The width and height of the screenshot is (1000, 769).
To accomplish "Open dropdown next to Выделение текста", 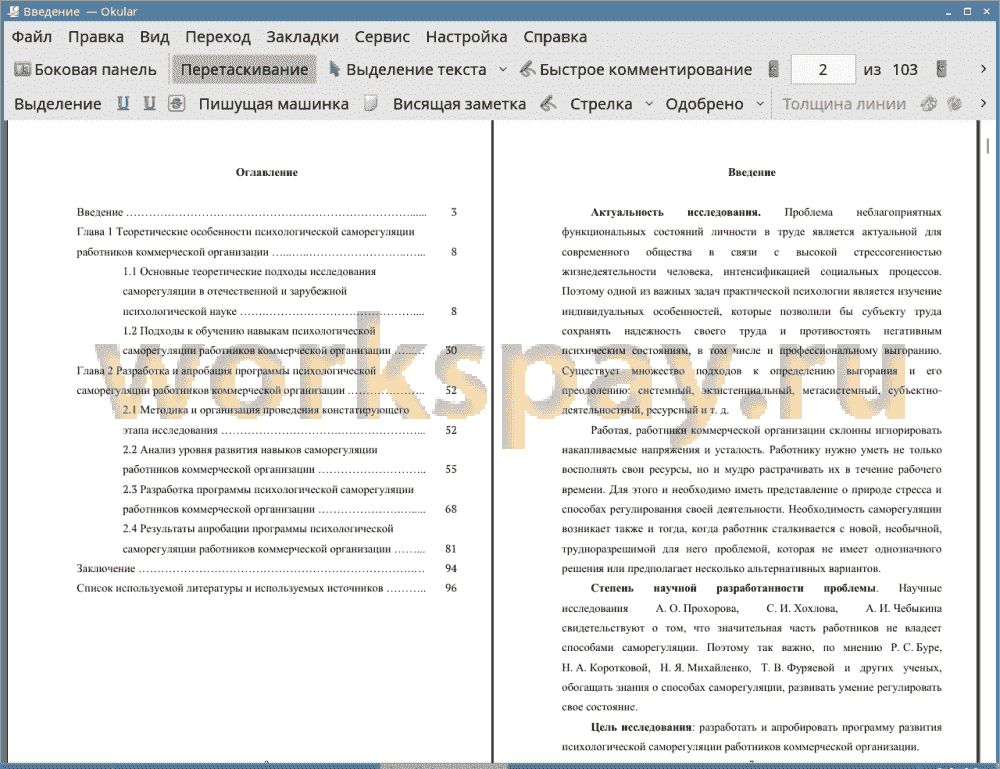I will [503, 70].
